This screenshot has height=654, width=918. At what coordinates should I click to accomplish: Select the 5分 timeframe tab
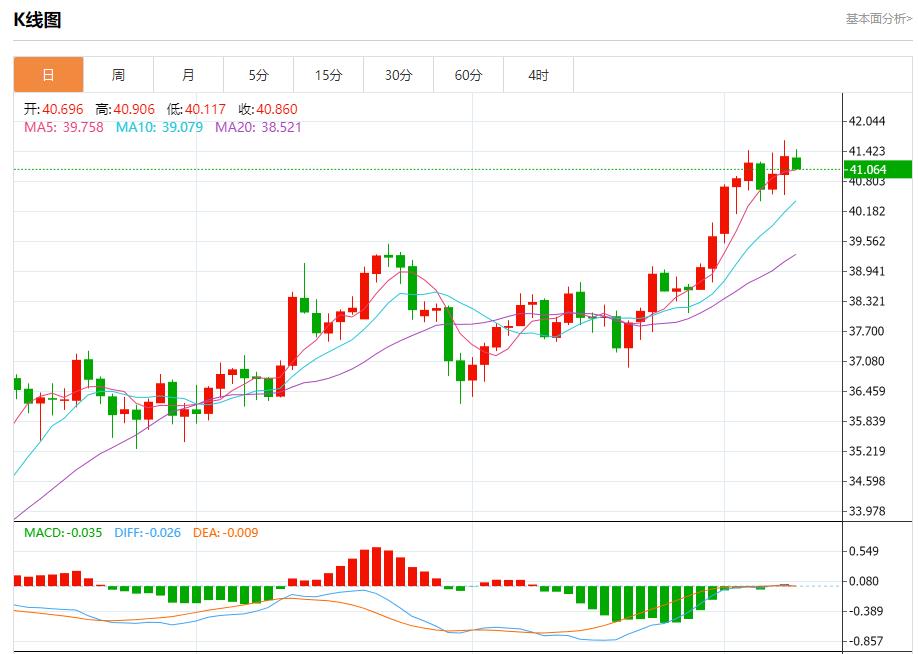257,74
